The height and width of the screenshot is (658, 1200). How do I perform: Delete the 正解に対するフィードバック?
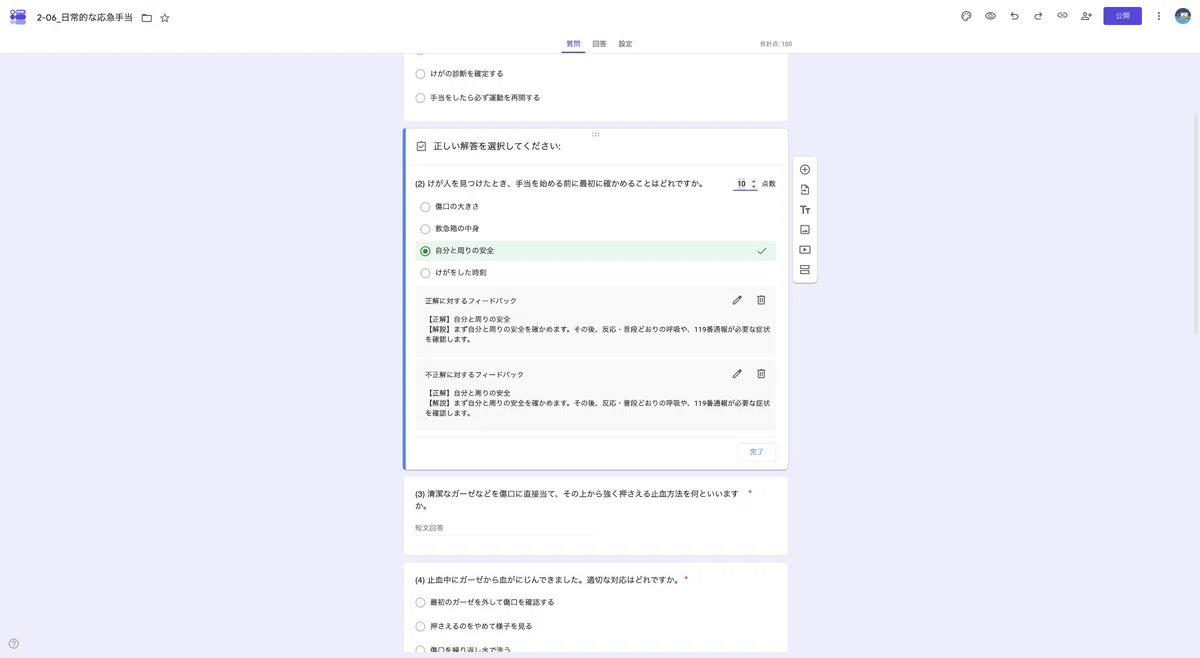pos(761,300)
